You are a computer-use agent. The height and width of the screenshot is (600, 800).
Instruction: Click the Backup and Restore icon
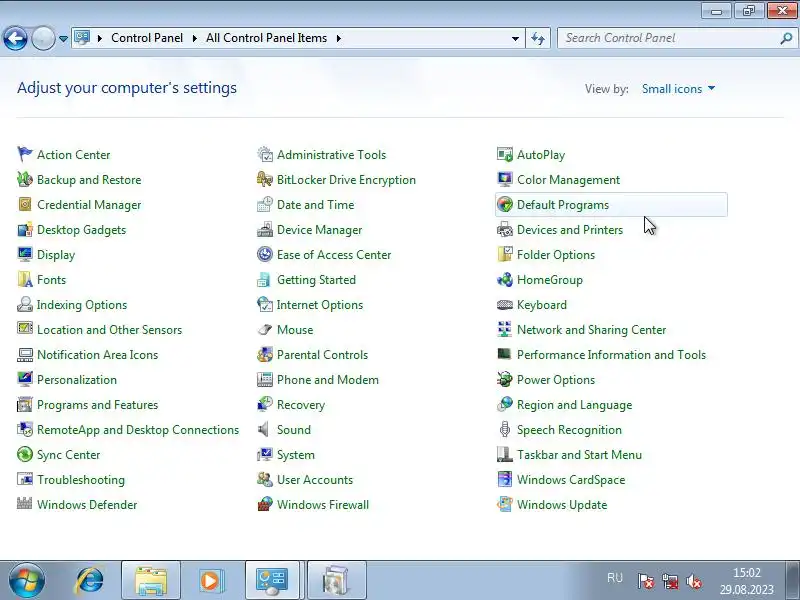(x=24, y=180)
